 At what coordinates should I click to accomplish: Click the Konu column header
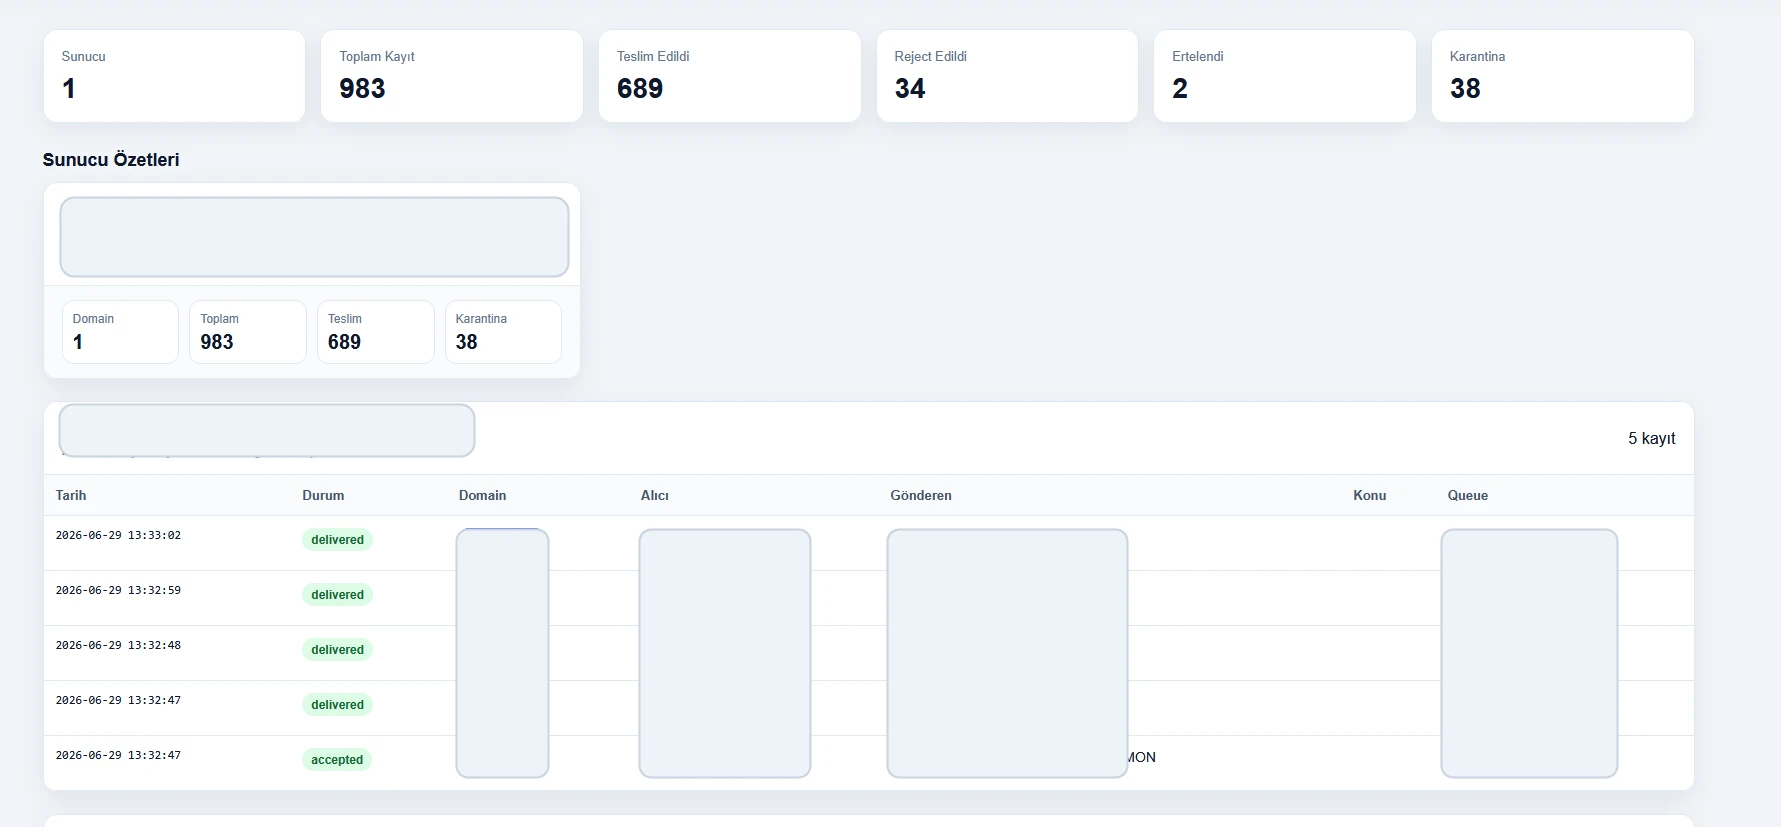coord(1369,495)
